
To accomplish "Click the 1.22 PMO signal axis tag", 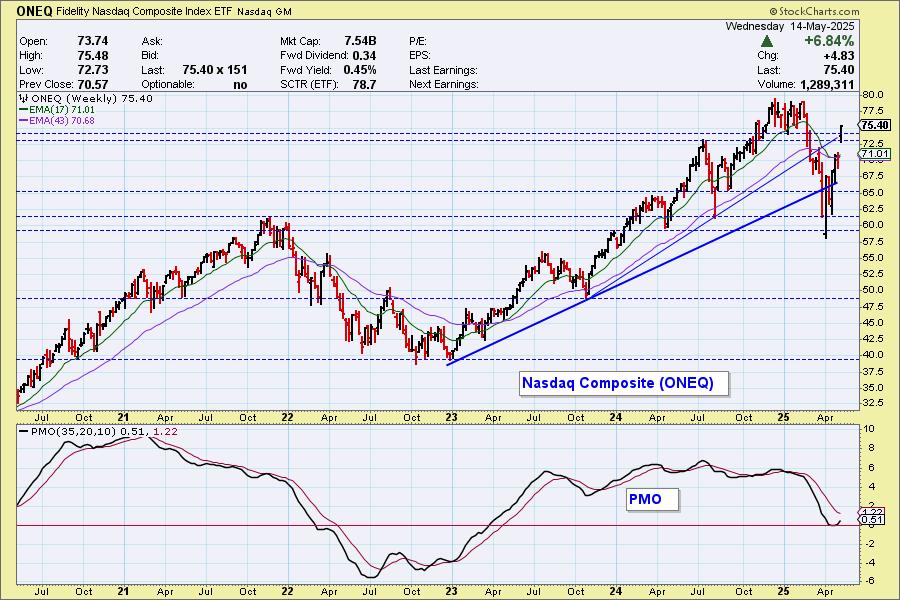I will 873,512.
